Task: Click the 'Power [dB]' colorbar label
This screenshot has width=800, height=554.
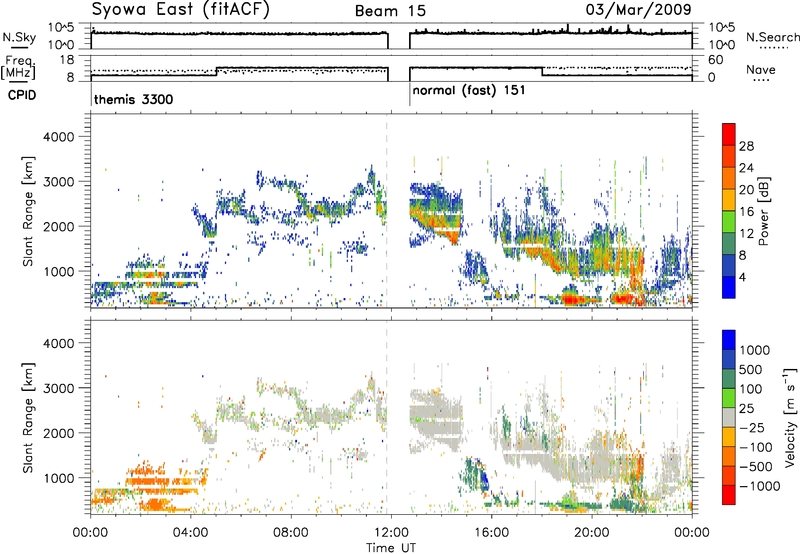Action: click(x=763, y=211)
